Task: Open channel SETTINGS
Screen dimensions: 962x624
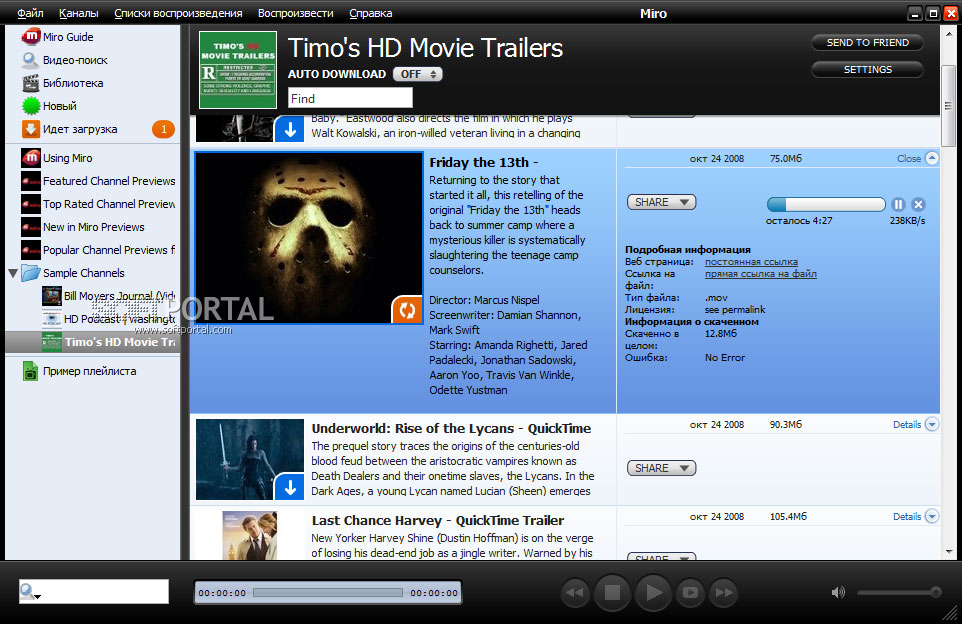Action: coord(868,69)
